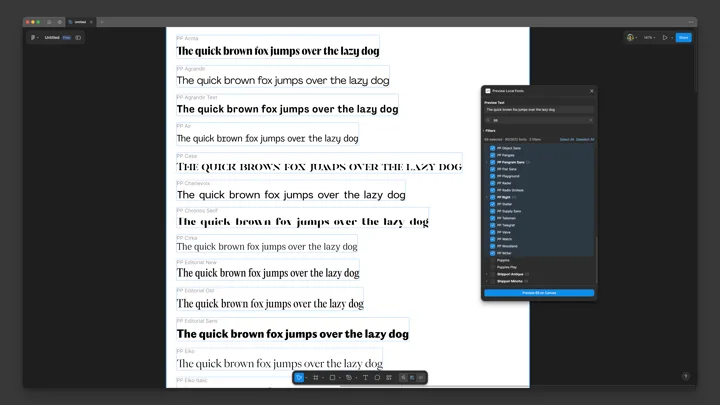Click the canvas horizontal scrollbar

(x=434, y=387)
